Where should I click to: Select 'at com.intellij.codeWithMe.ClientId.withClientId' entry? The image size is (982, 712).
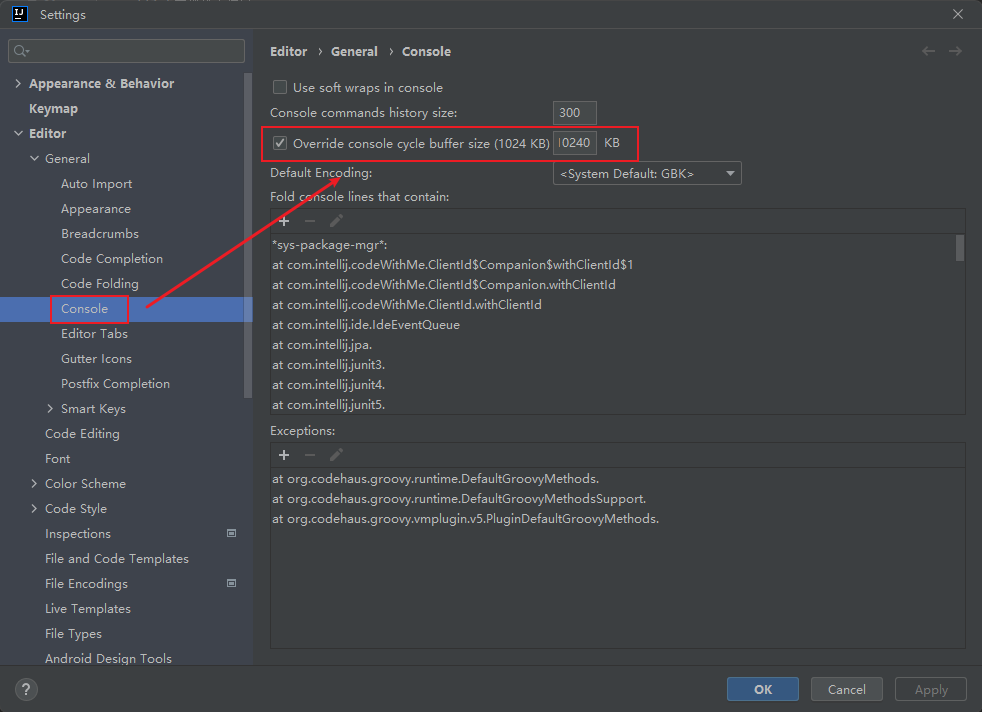click(406, 305)
